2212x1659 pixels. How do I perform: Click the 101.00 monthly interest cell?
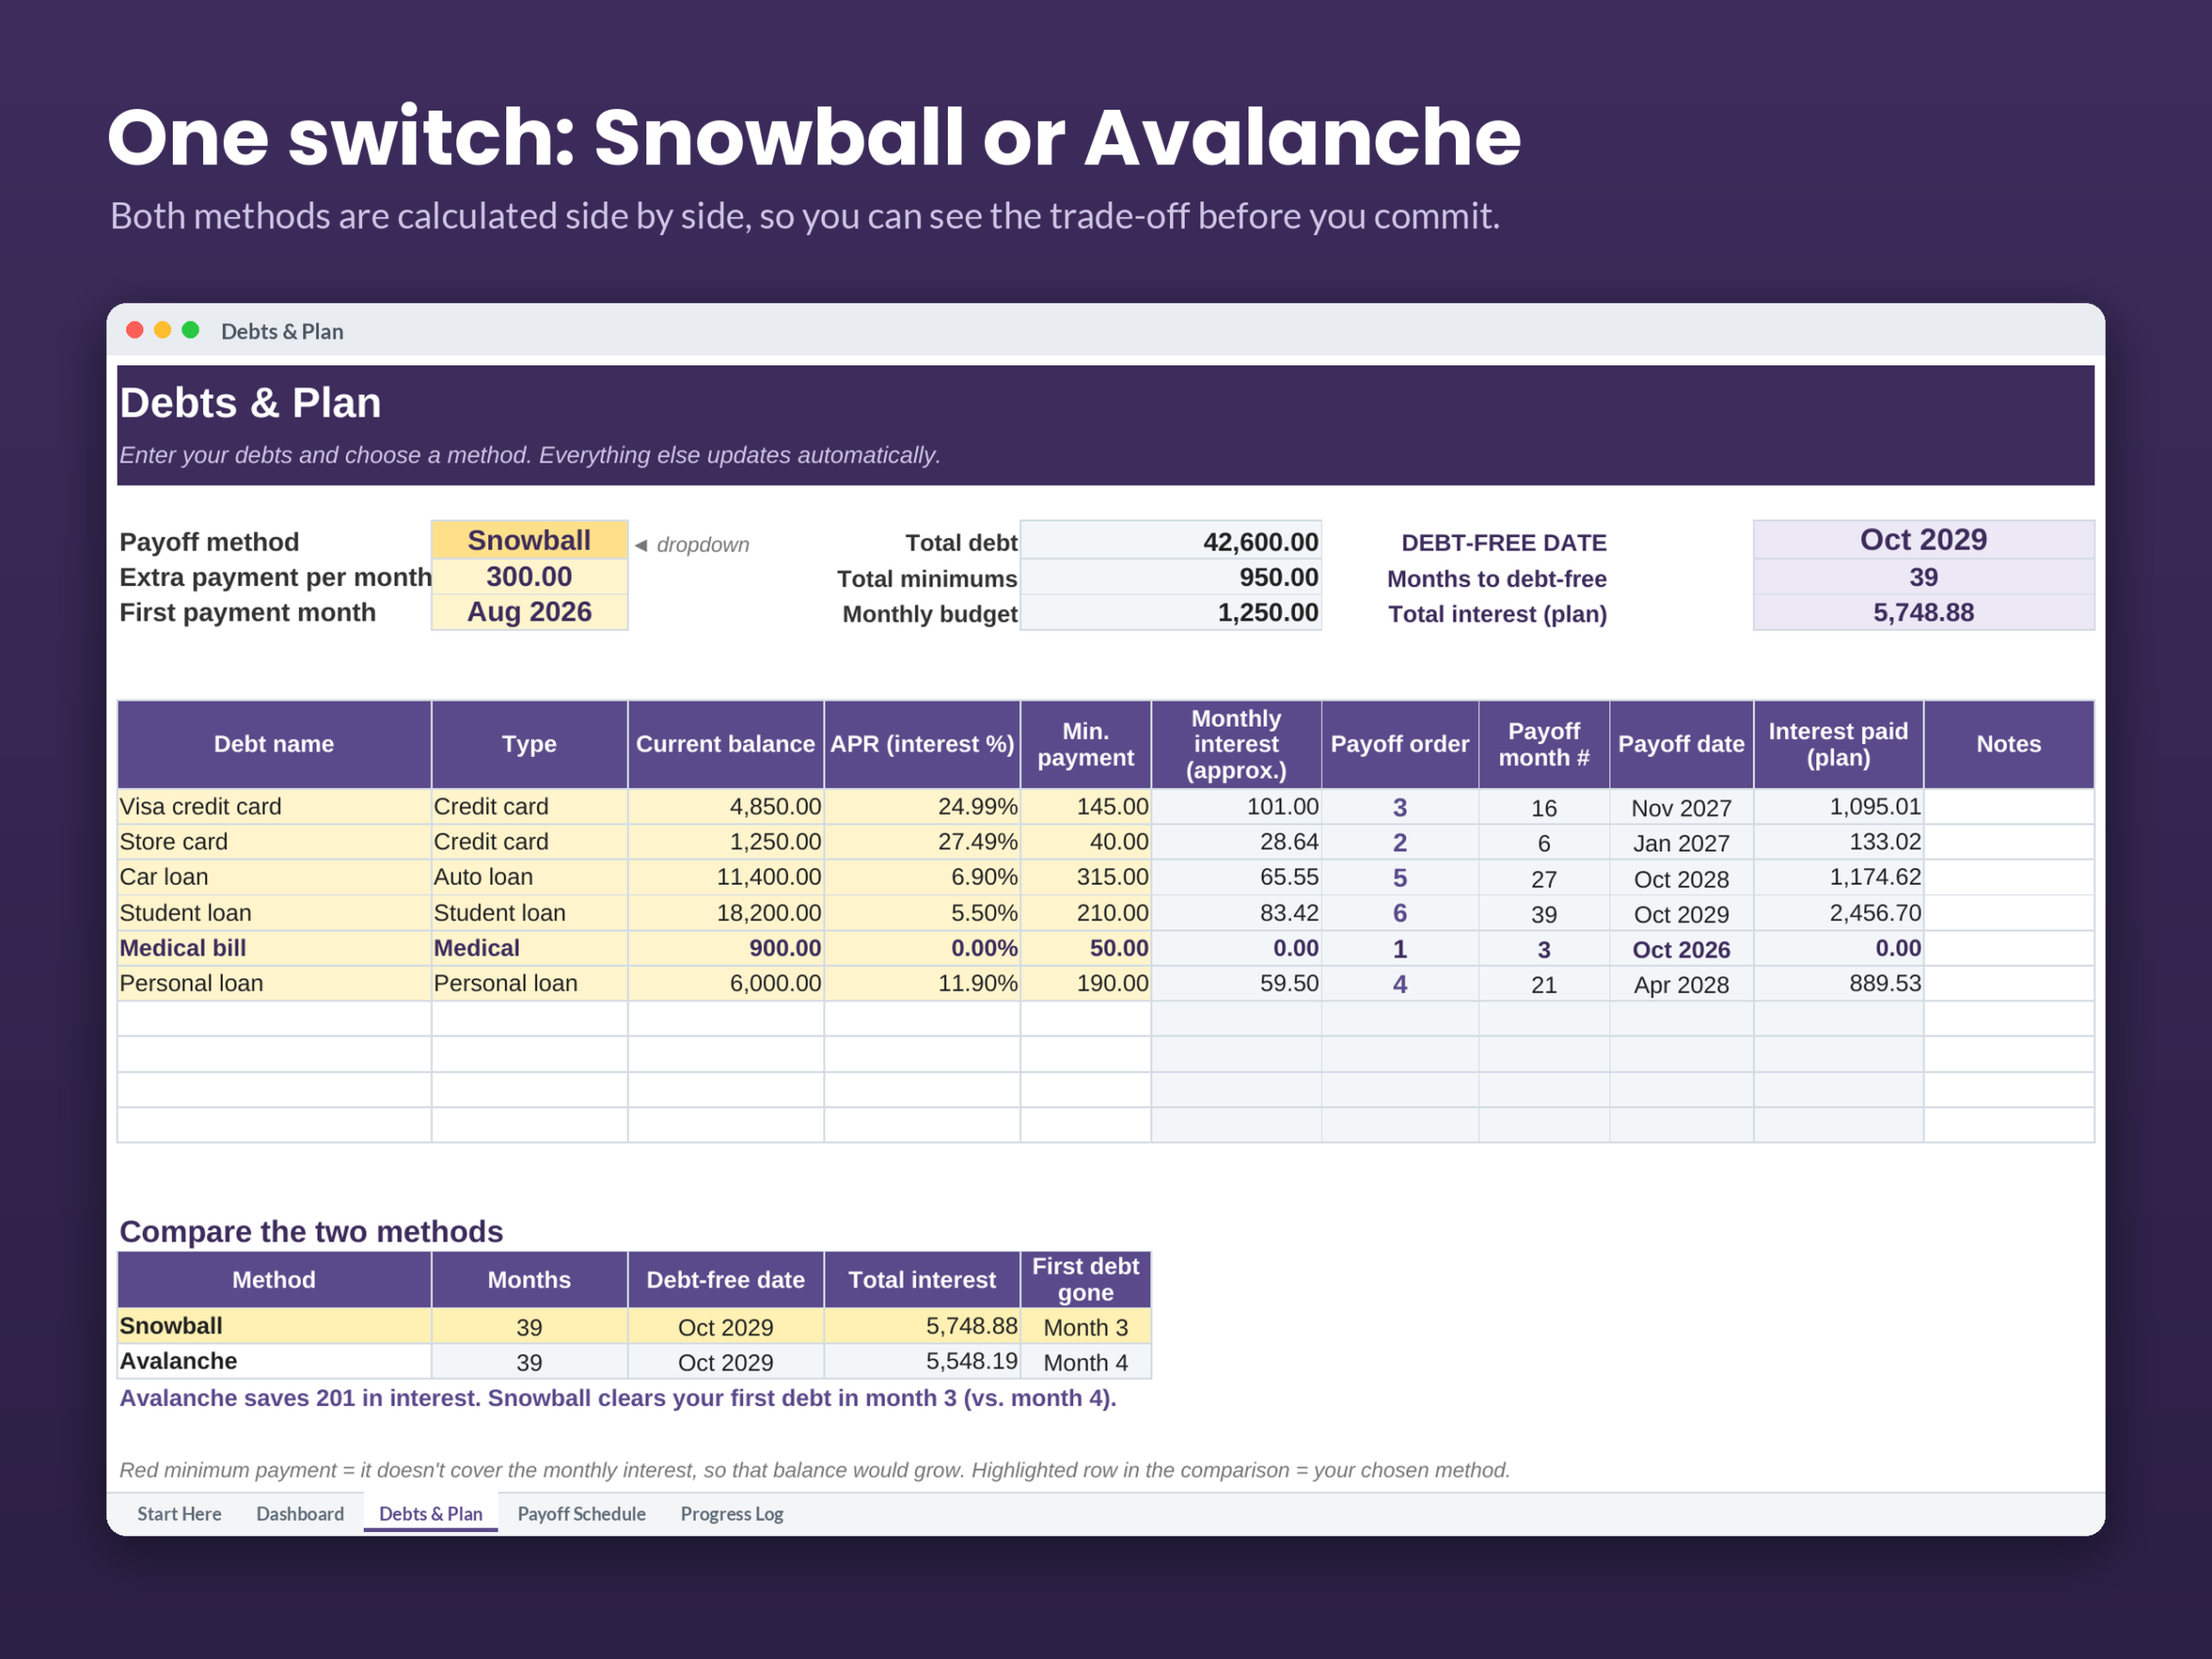(1236, 806)
